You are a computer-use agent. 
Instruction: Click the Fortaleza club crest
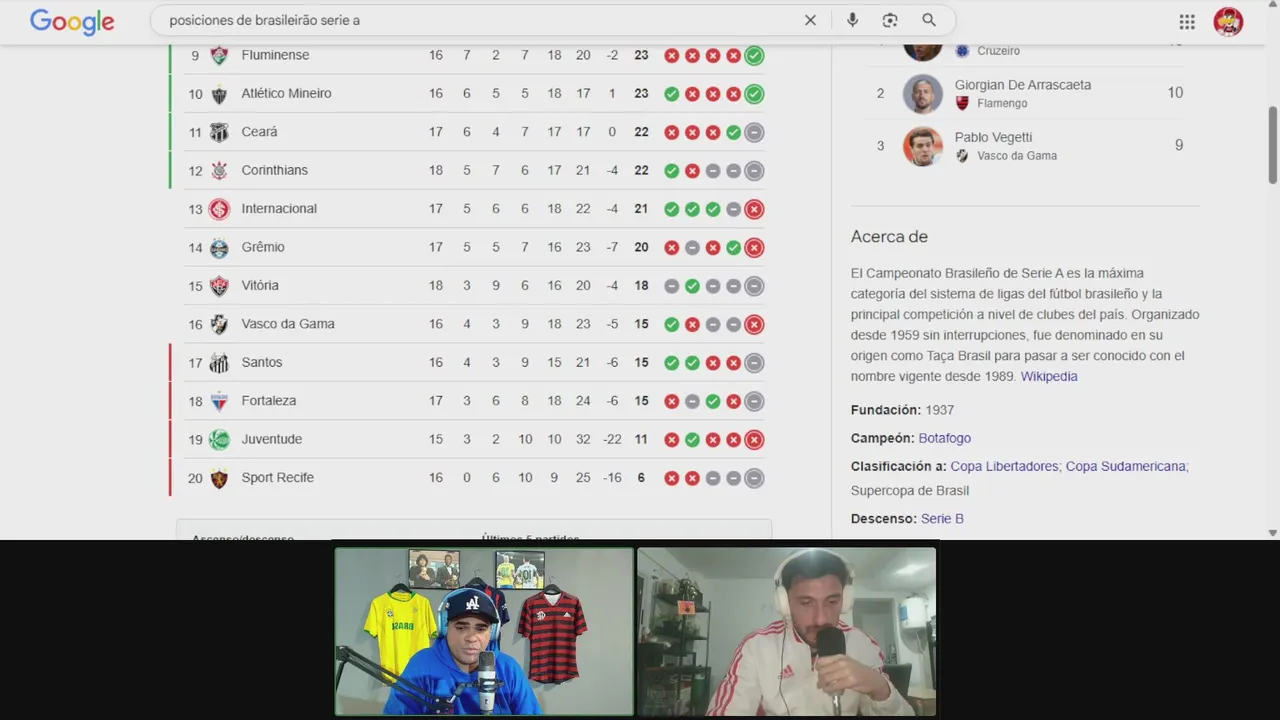[x=219, y=401]
